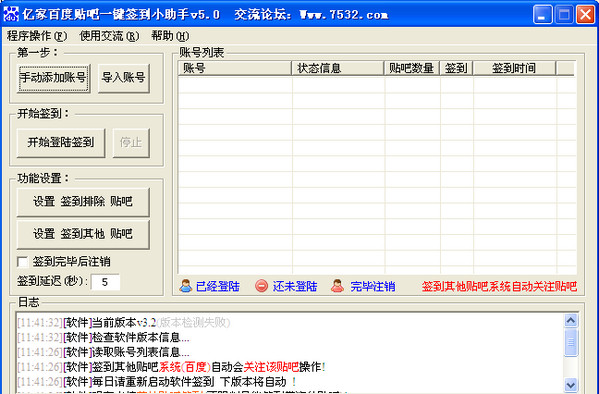Open the 使用交流(R) menu

tap(109, 36)
